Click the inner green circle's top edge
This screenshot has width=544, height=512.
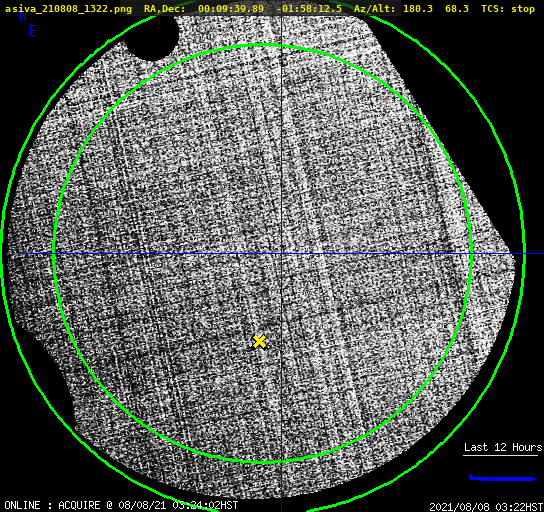[x=261, y=45]
